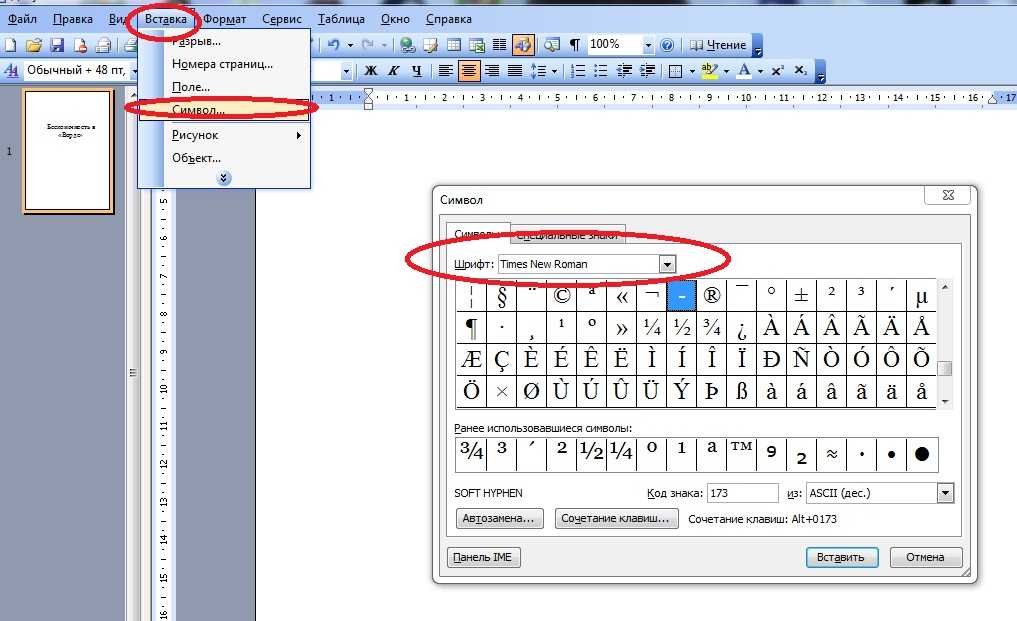Click the blue Help question mark icon
The image size is (1017, 621).
click(x=667, y=45)
